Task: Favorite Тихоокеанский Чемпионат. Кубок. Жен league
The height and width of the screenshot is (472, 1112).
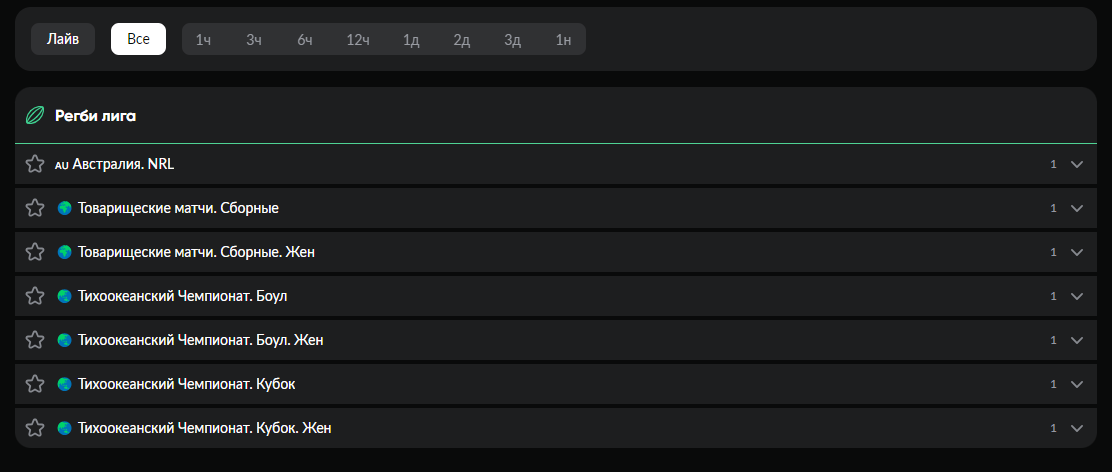Action: click(35, 428)
